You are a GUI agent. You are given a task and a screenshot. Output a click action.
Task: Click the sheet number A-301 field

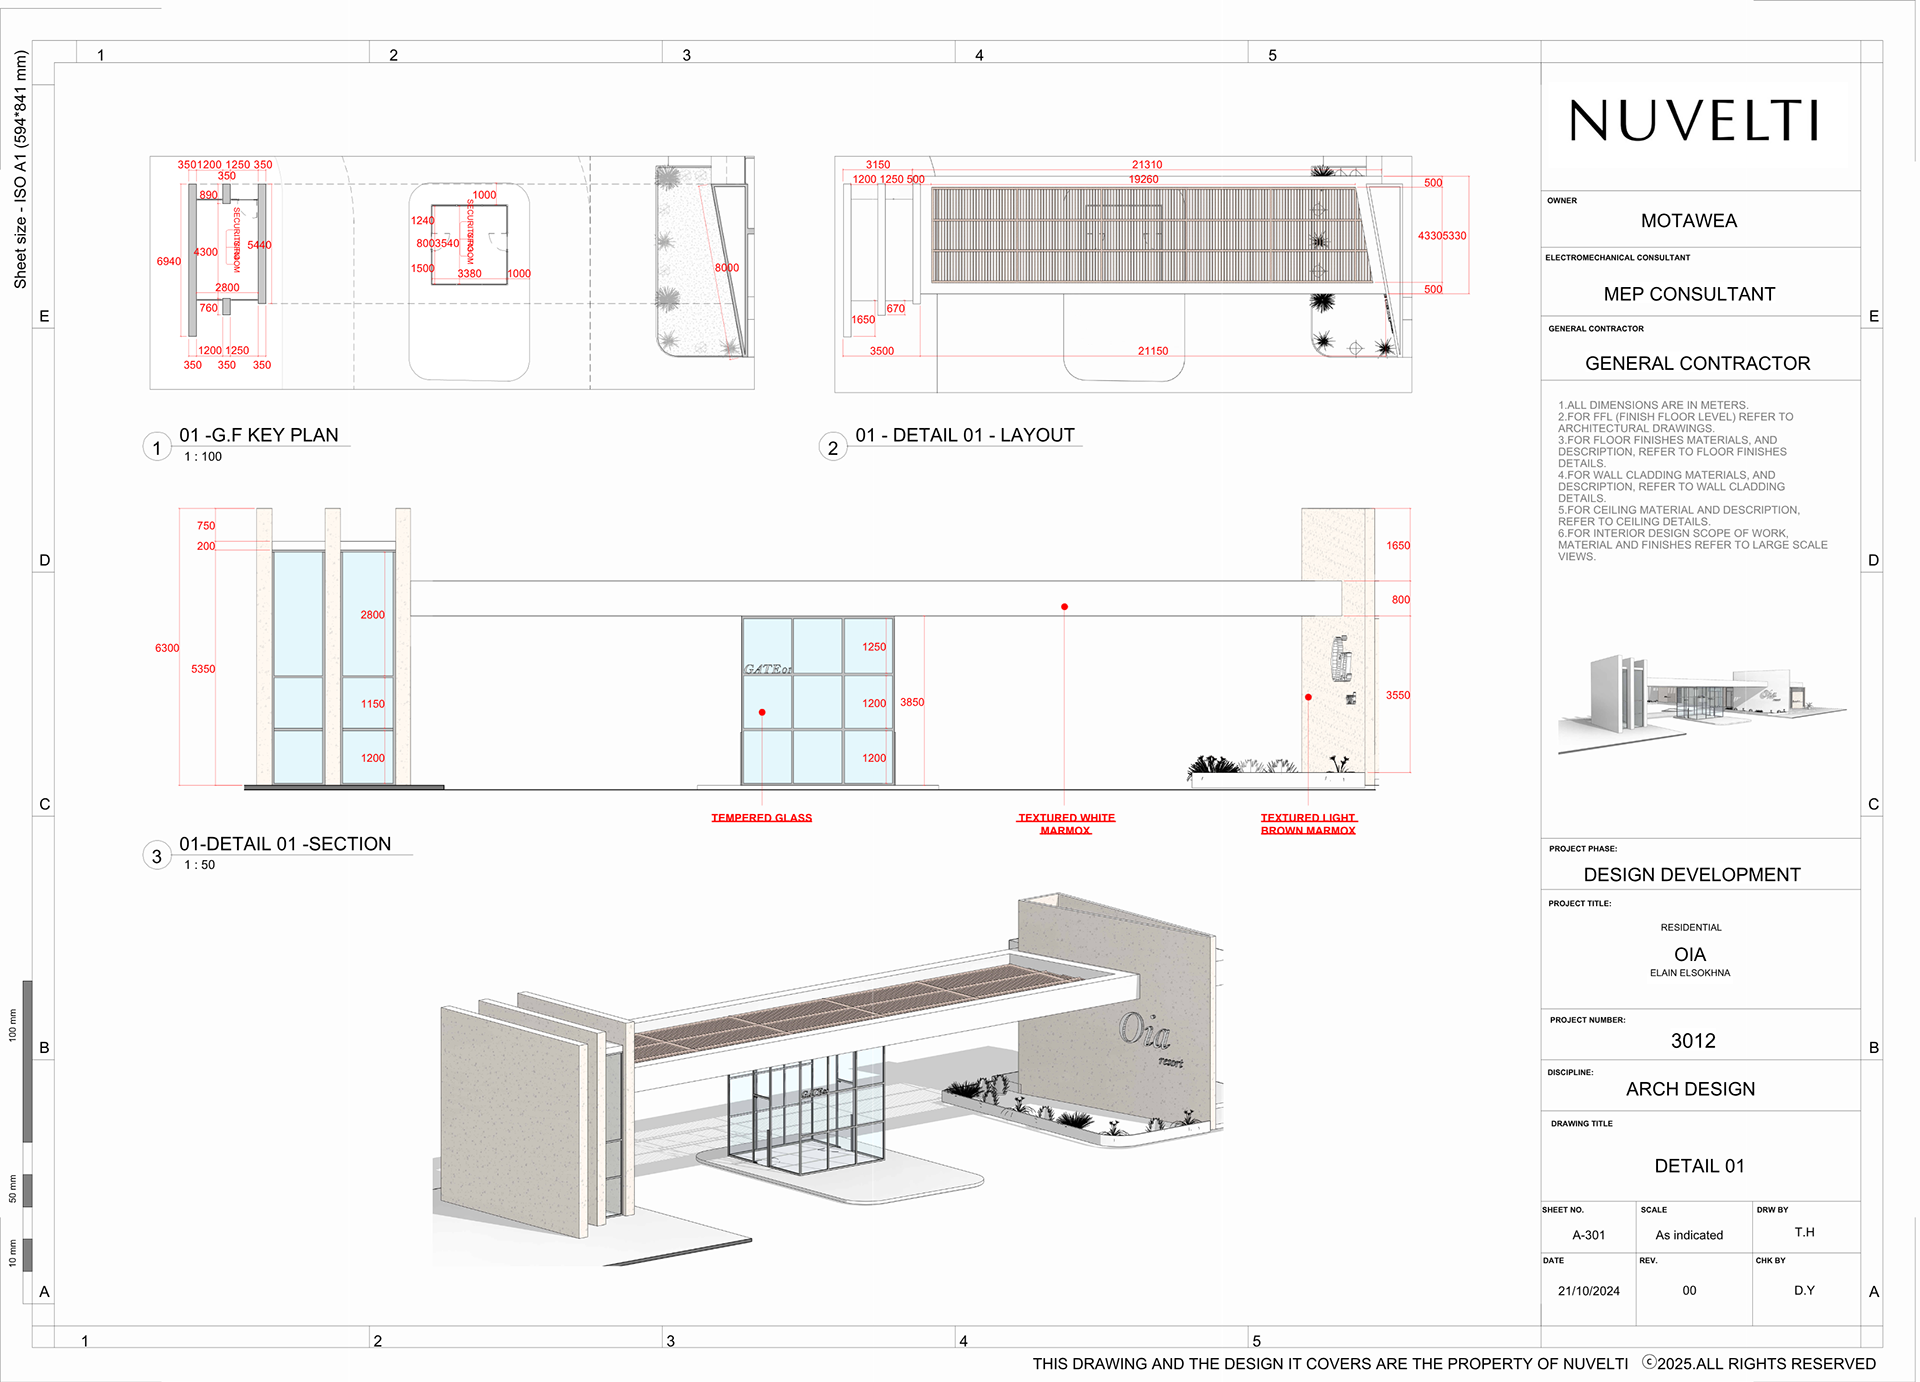(x=1588, y=1235)
